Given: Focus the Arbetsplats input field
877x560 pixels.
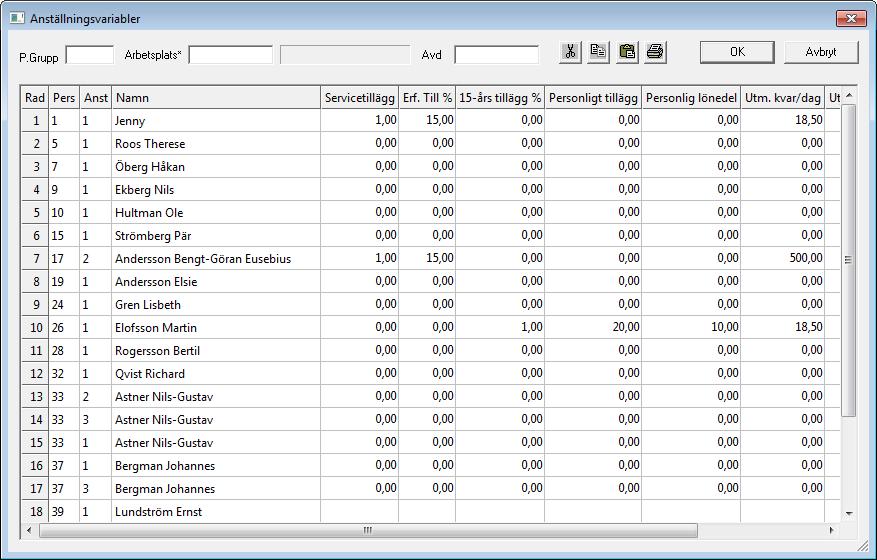Looking at the screenshot, I should (230, 55).
